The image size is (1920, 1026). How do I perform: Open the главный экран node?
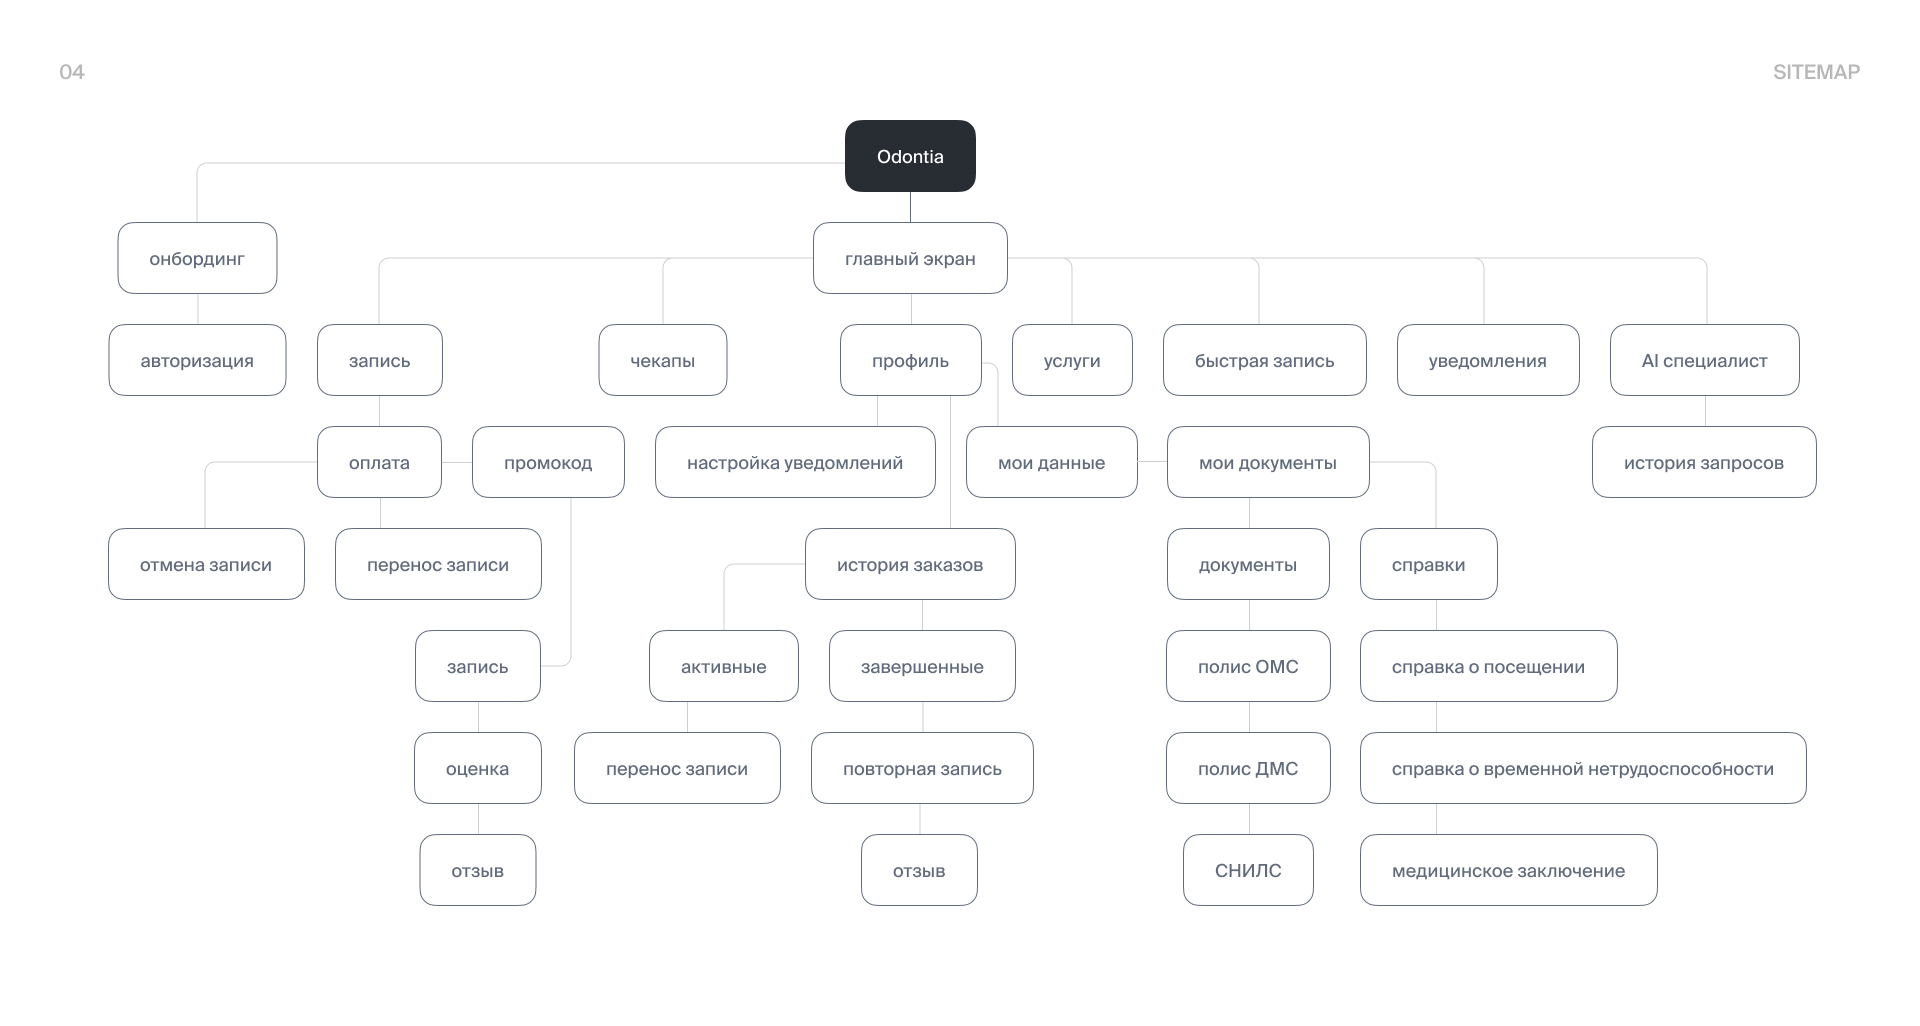910,259
